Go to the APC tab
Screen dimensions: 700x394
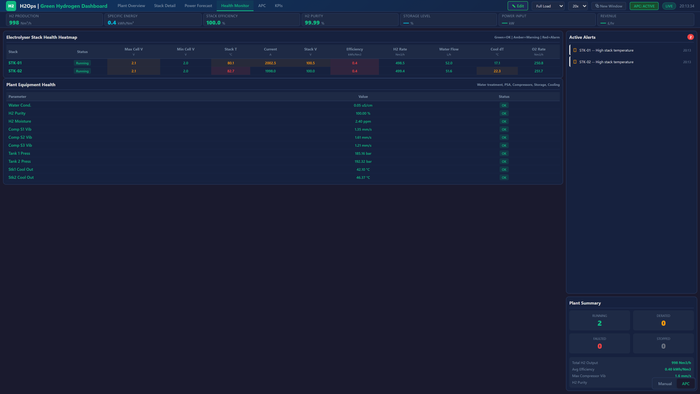click(x=262, y=6)
